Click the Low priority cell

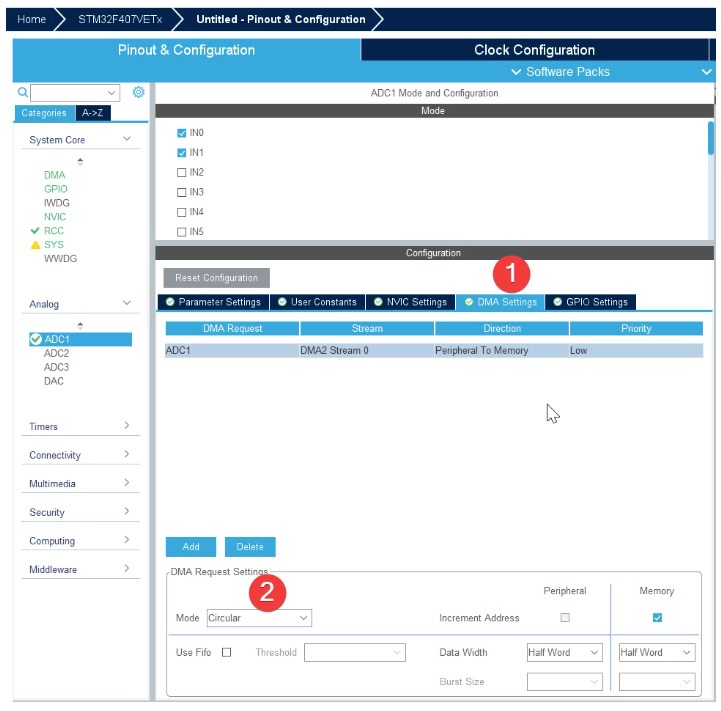tap(636, 350)
